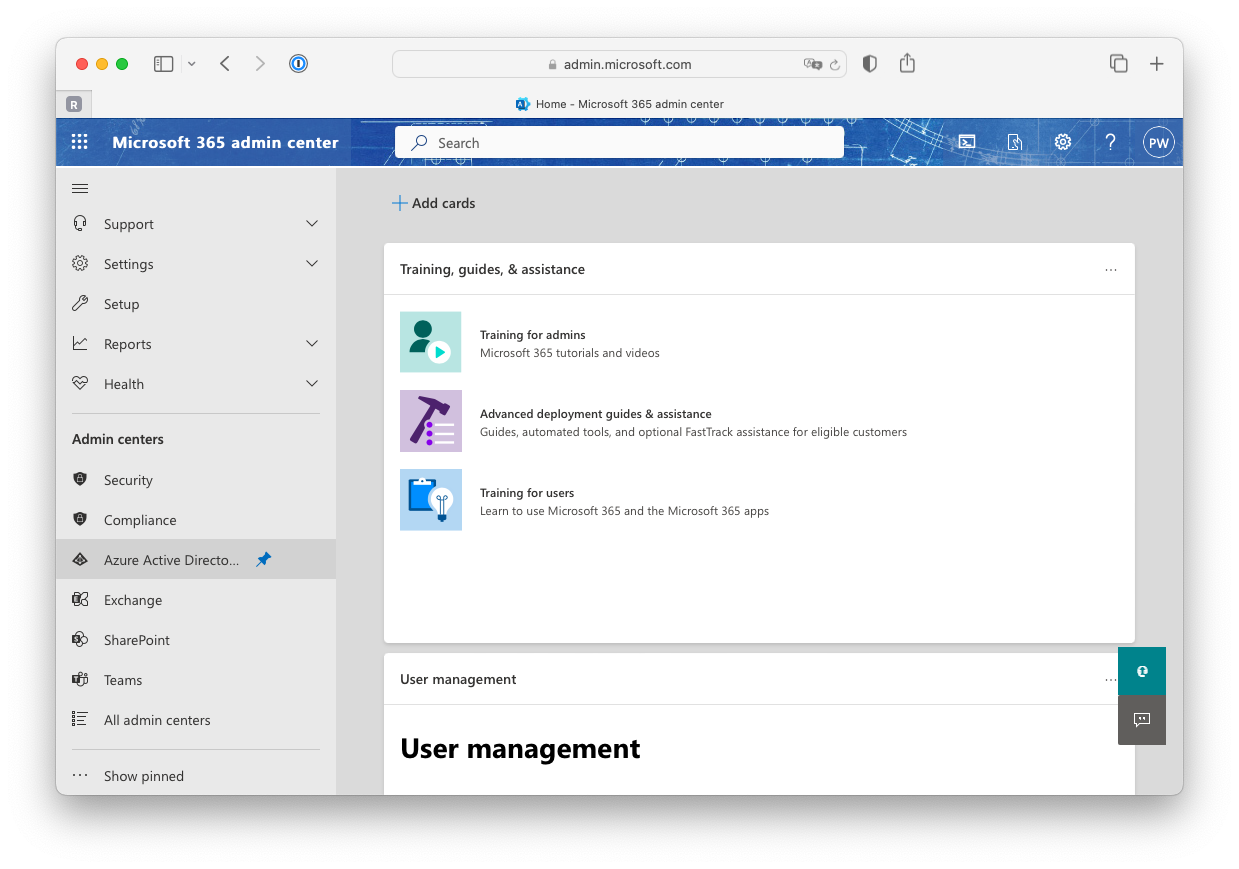
Task: Select the Home - Microsoft 365 admin center tab
Action: (619, 104)
